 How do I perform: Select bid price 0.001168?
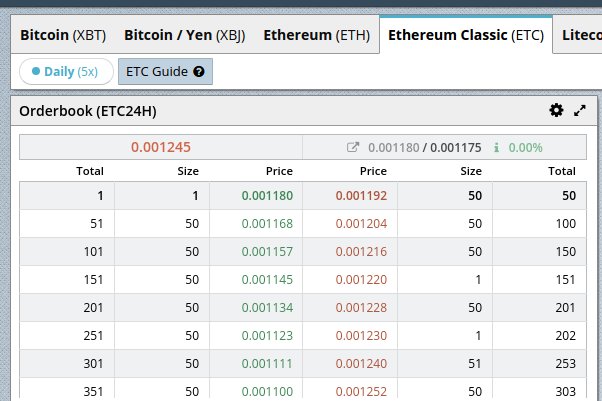pos(267,224)
